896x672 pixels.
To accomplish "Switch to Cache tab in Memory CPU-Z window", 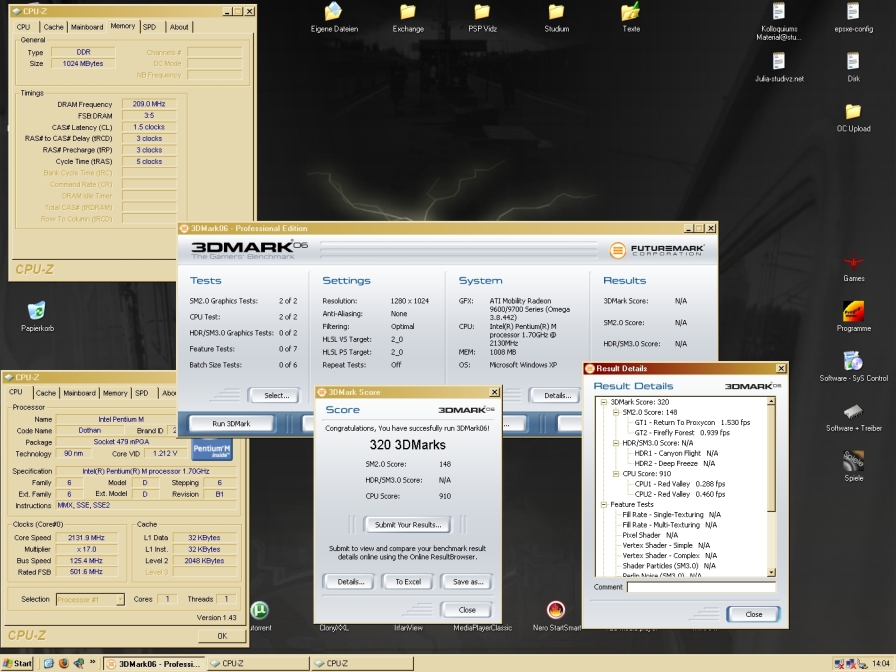I will pos(53,27).
